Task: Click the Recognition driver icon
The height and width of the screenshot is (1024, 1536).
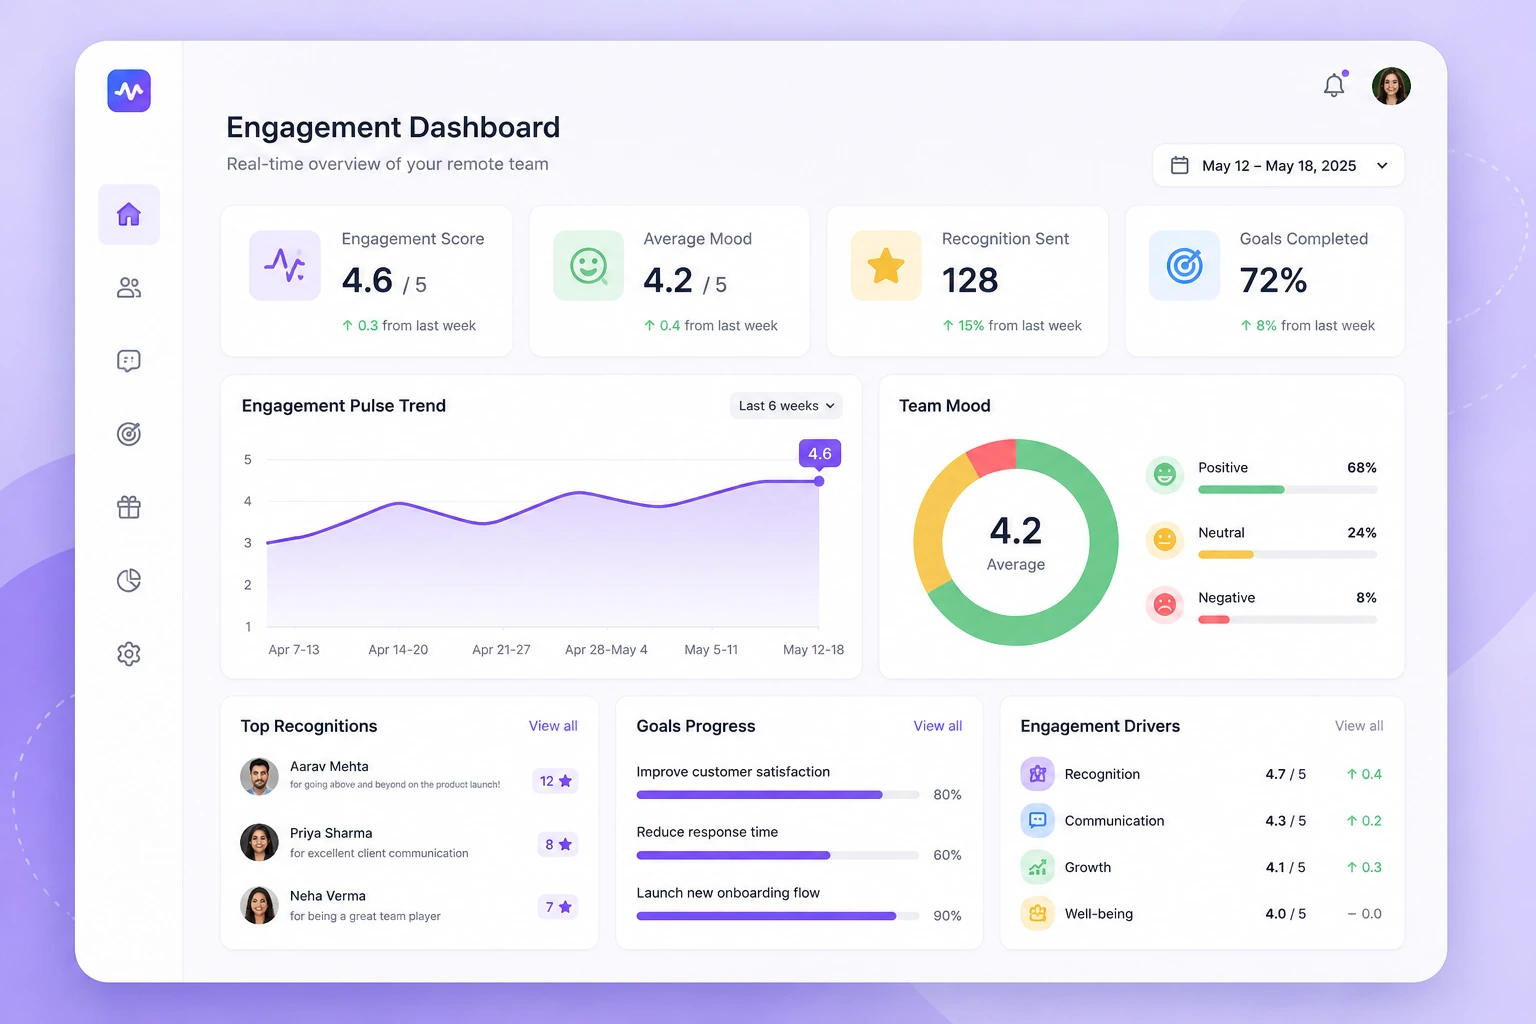Action: click(x=1038, y=774)
